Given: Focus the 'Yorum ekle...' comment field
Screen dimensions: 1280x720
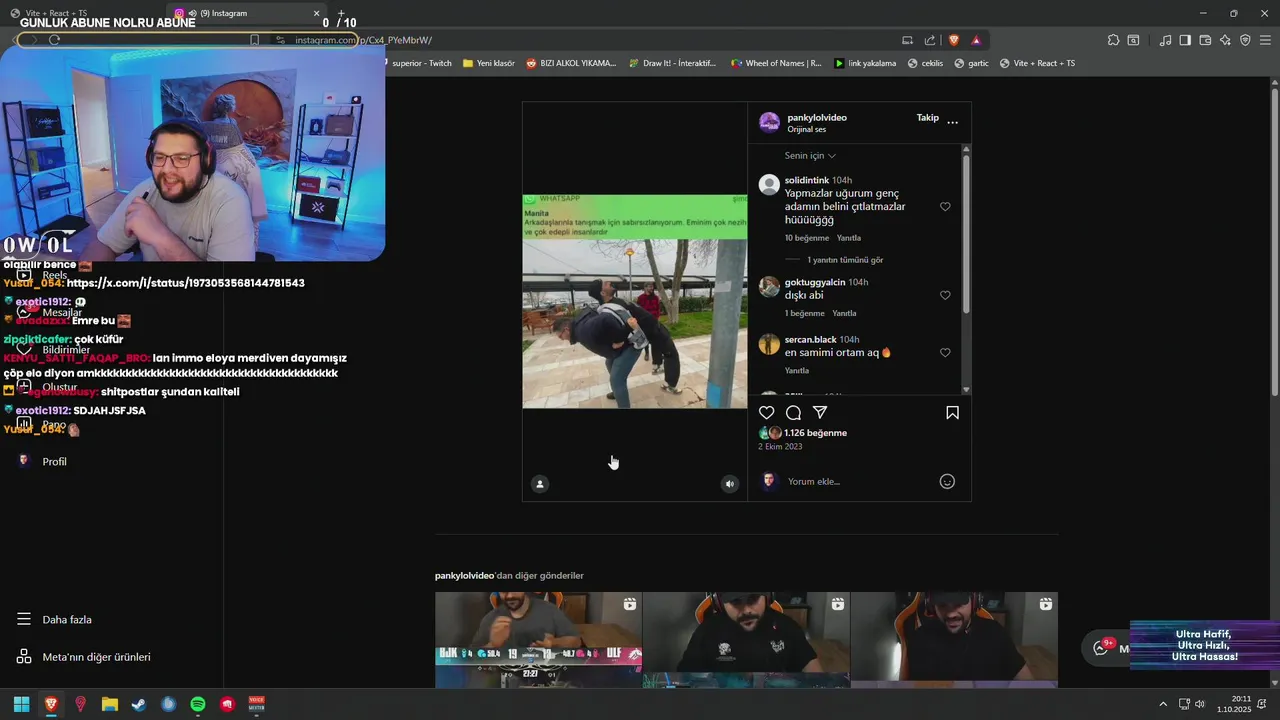Looking at the screenshot, I should point(860,481).
